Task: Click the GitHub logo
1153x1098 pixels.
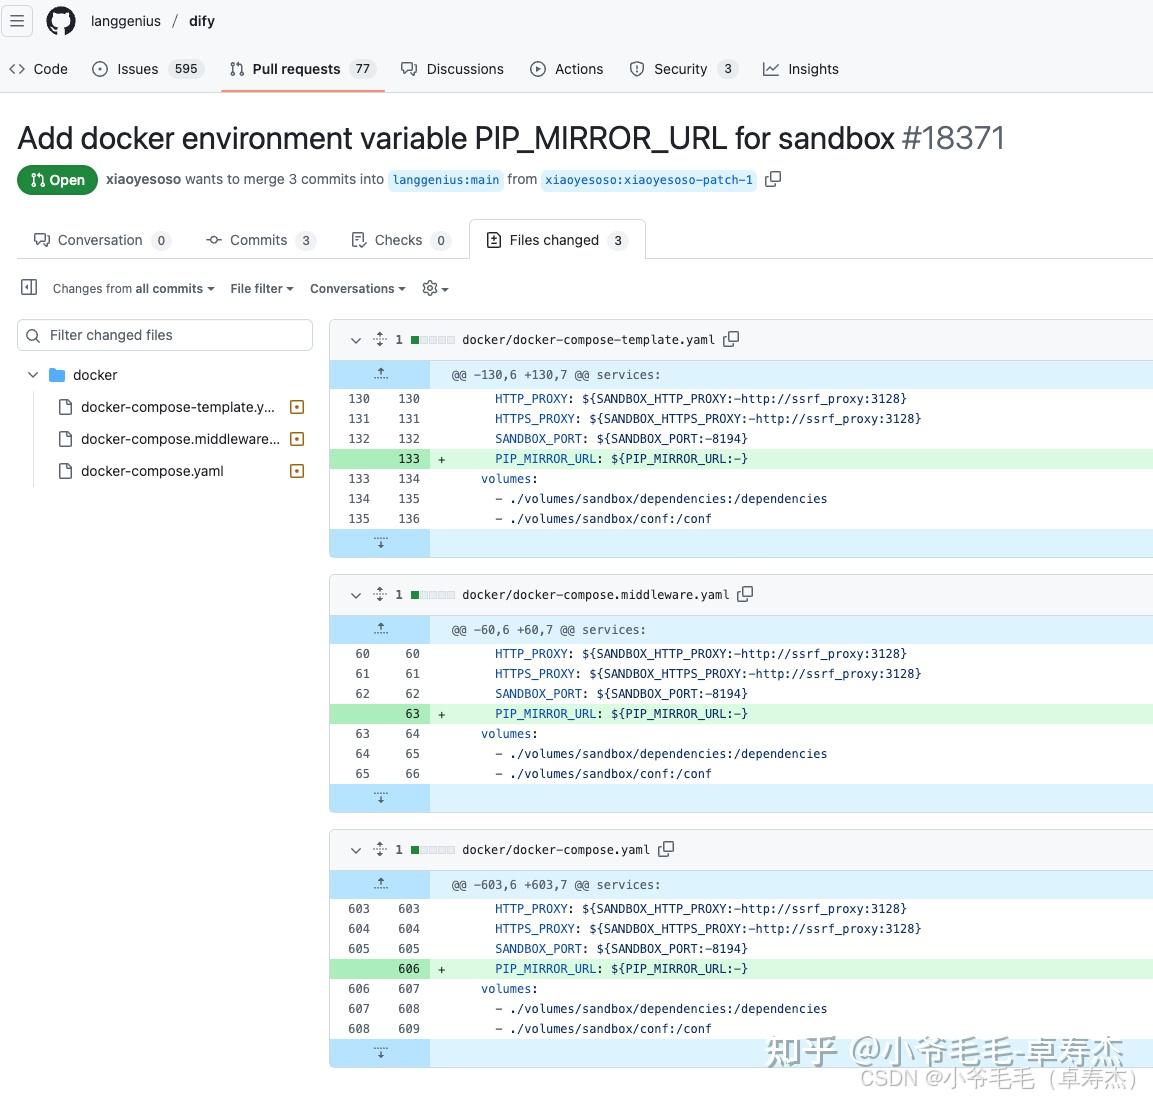Action: tap(60, 21)
